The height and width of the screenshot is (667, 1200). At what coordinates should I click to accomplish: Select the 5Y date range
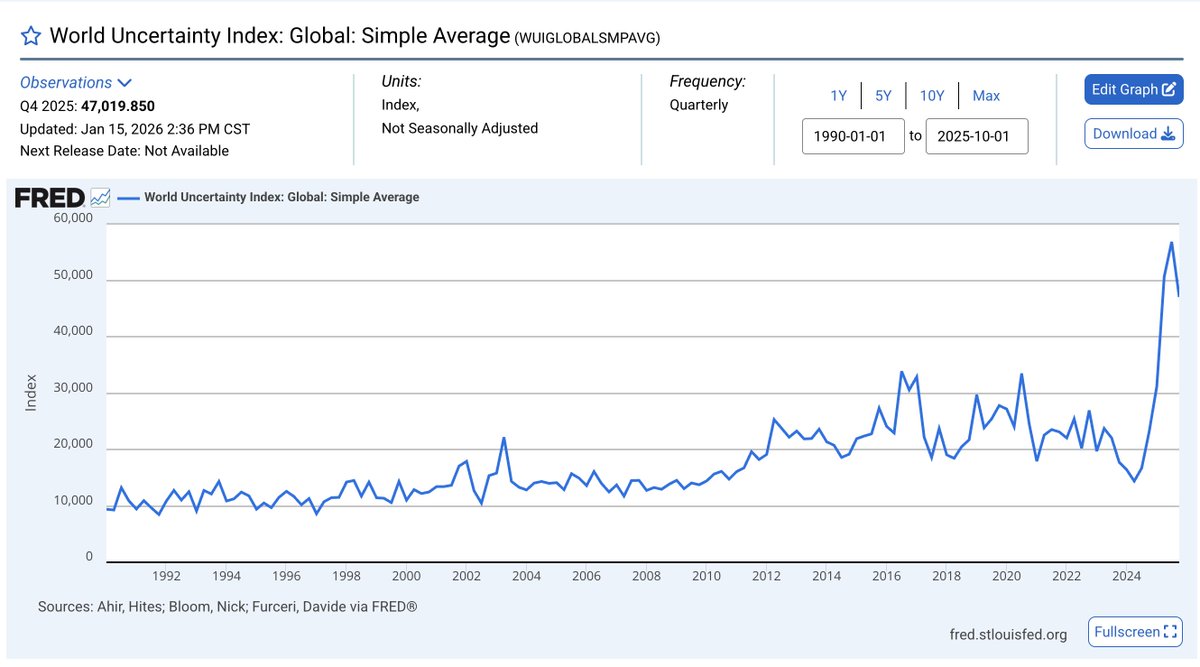click(883, 96)
